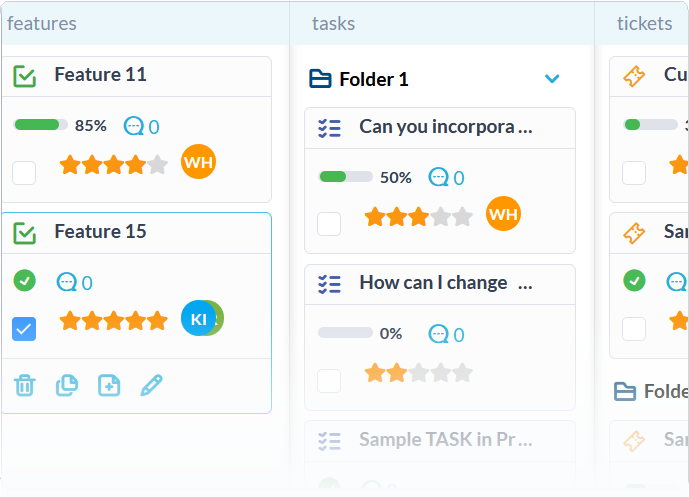Open the "Can you incorpora…" task title
The width and height of the screenshot is (689, 497).
coord(446,127)
